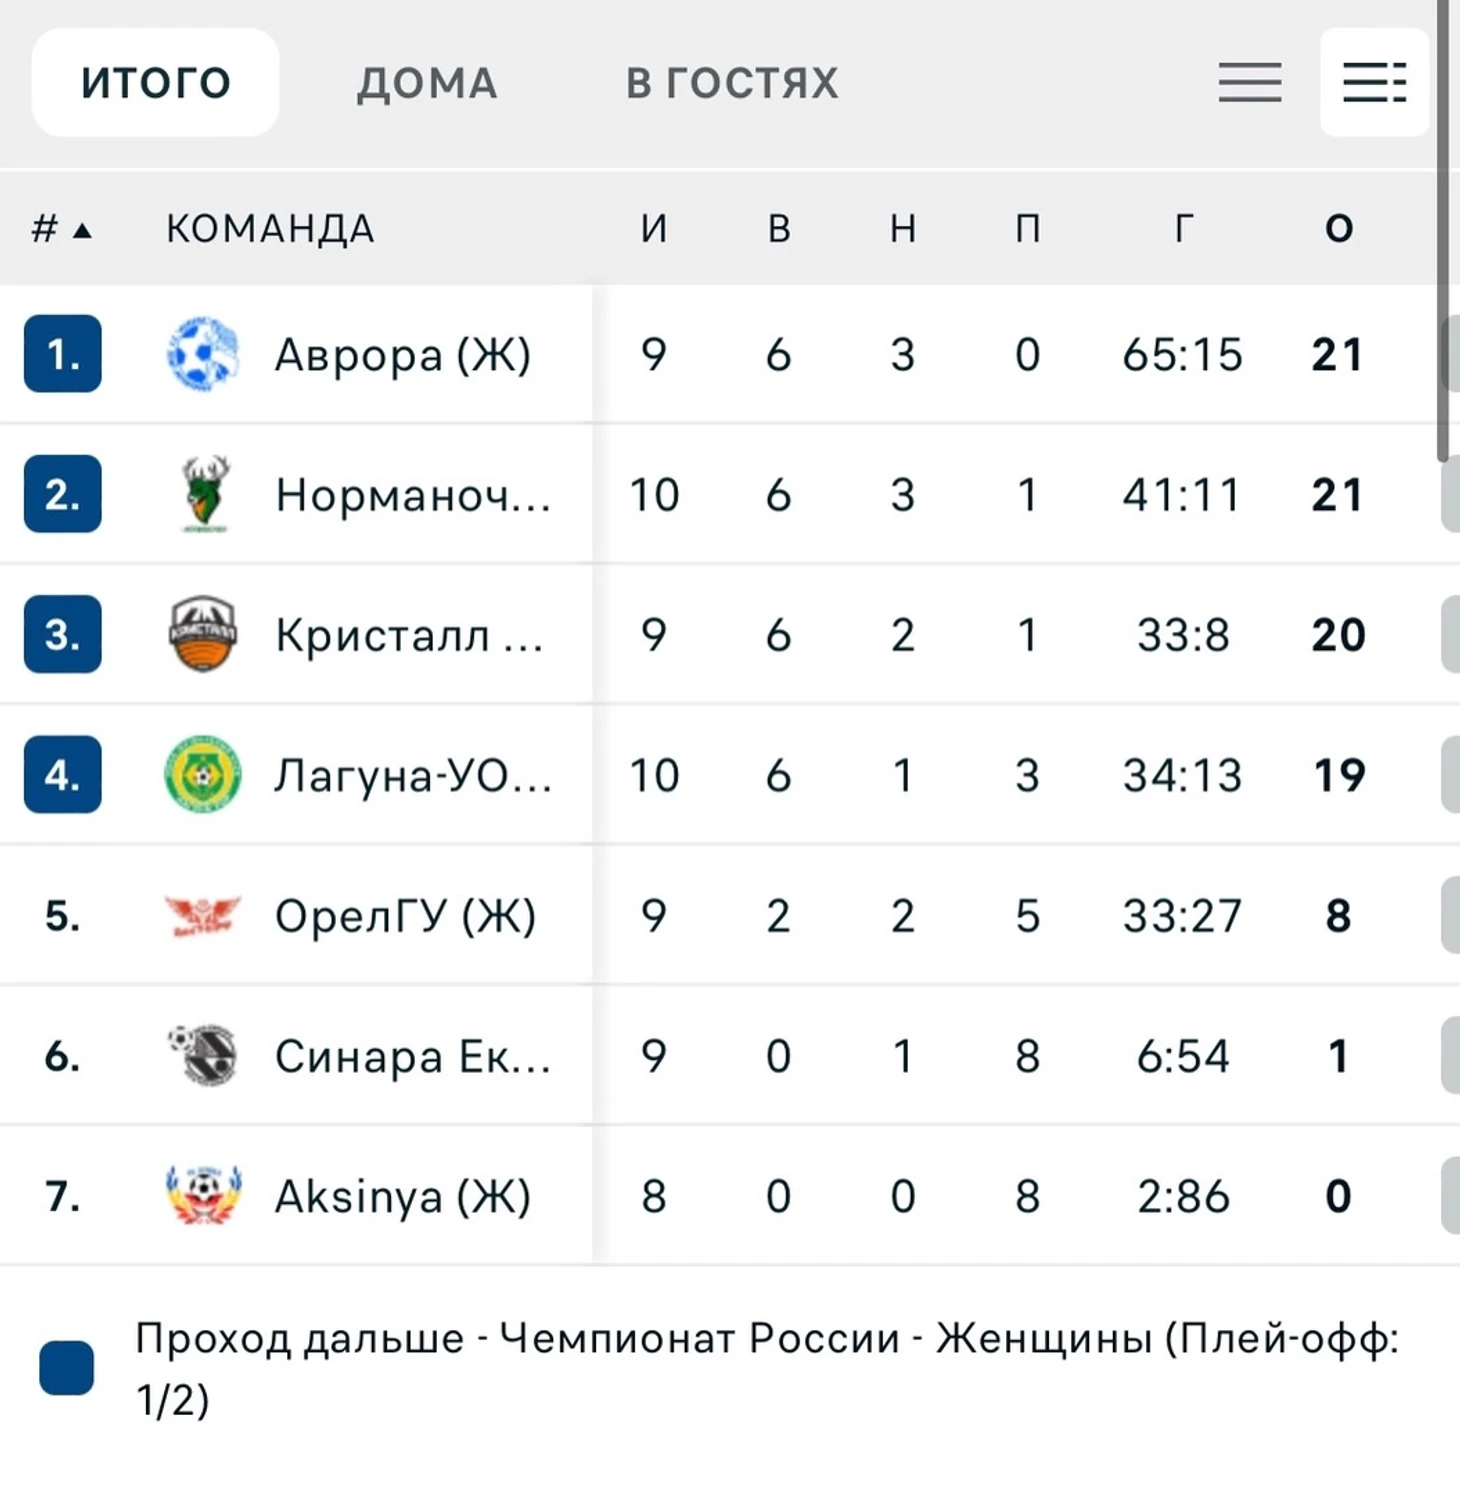
Task: Click the Aksinya (Ж) team logo
Action: (203, 1195)
